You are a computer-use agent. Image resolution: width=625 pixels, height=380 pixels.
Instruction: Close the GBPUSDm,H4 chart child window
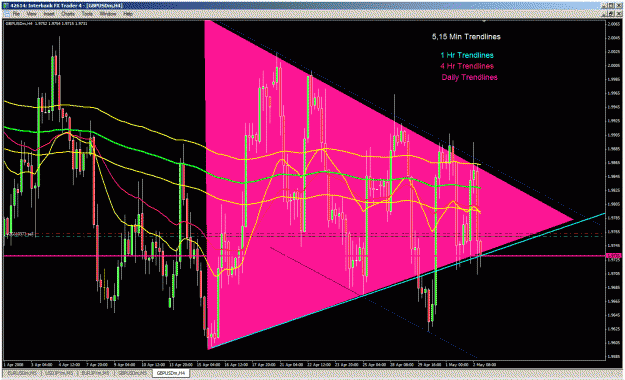[x=618, y=14]
